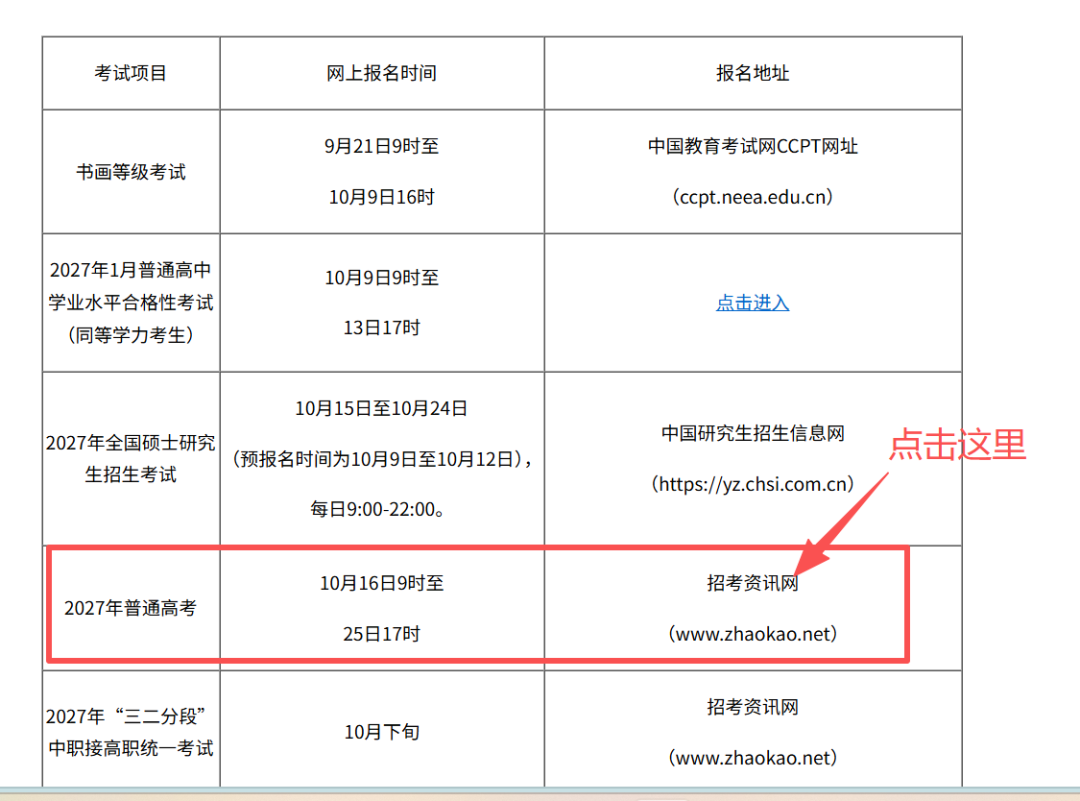Click the 预报名时间为10月9日至10月12日 line
Screen dimensions: 1080x801
[382, 459]
